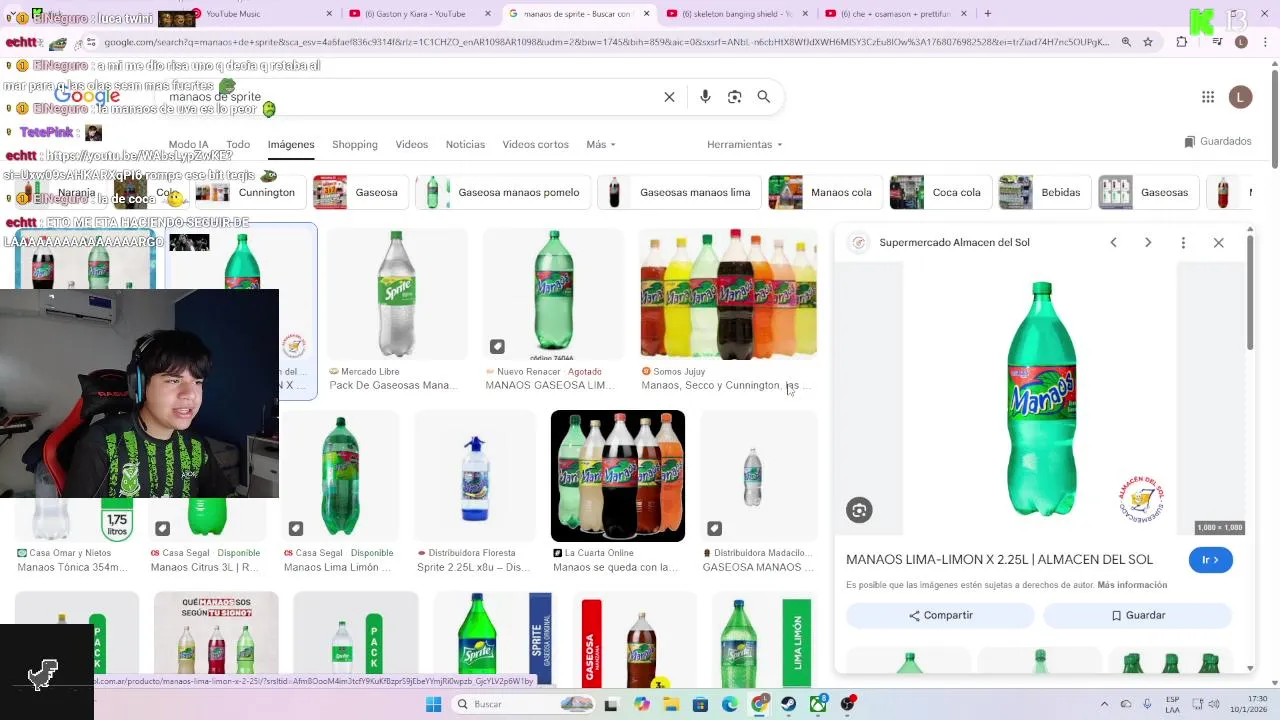Open La Cuarta Online Manaos image
The width and height of the screenshot is (1280, 720).
(x=618, y=476)
